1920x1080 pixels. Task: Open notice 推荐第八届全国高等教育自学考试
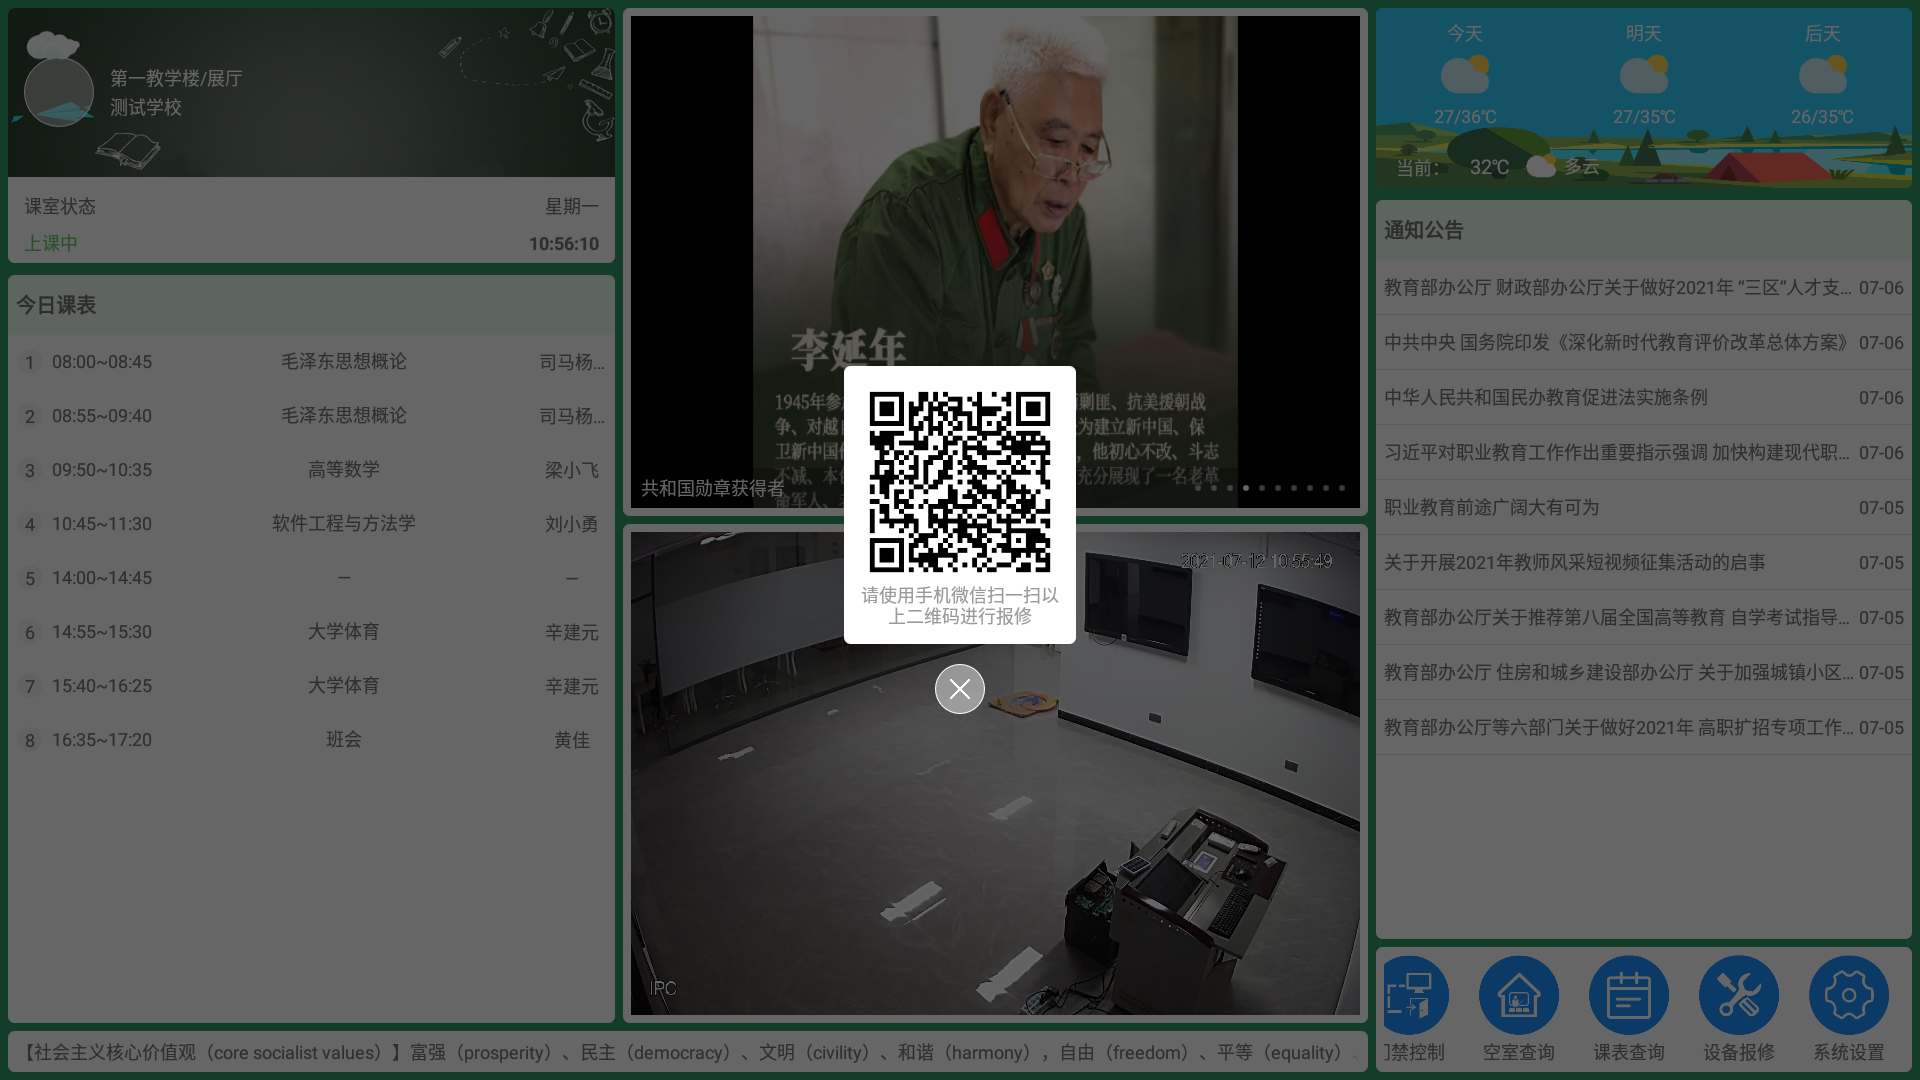pyautogui.click(x=1643, y=618)
